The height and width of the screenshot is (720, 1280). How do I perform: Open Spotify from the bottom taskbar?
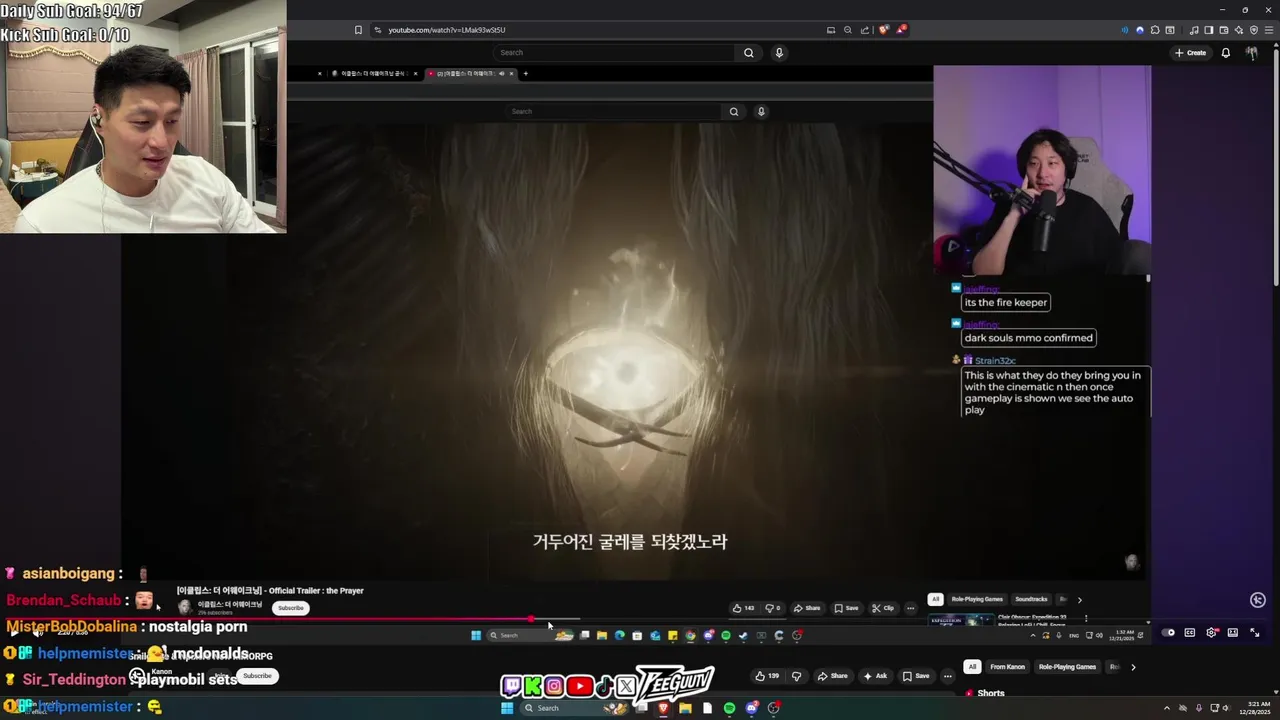coord(729,708)
